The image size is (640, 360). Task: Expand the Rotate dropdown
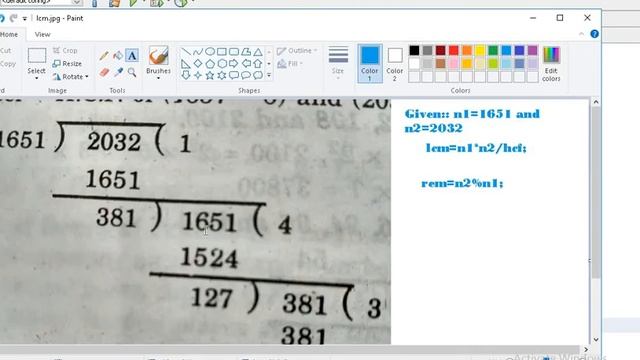(87, 77)
